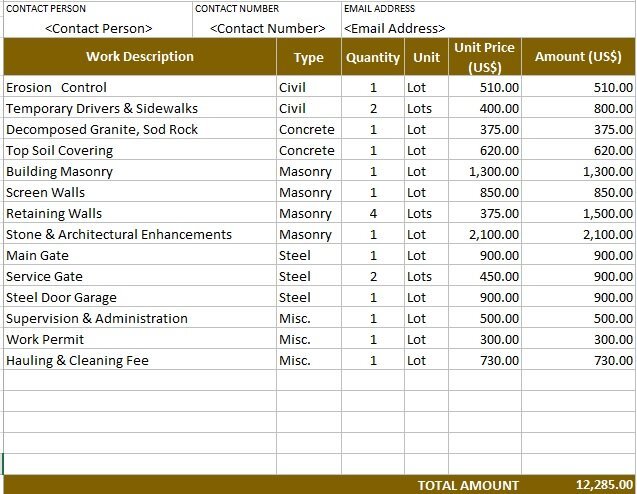
Task: Select the 'Steel Door Garage' cell
Action: click(140, 297)
